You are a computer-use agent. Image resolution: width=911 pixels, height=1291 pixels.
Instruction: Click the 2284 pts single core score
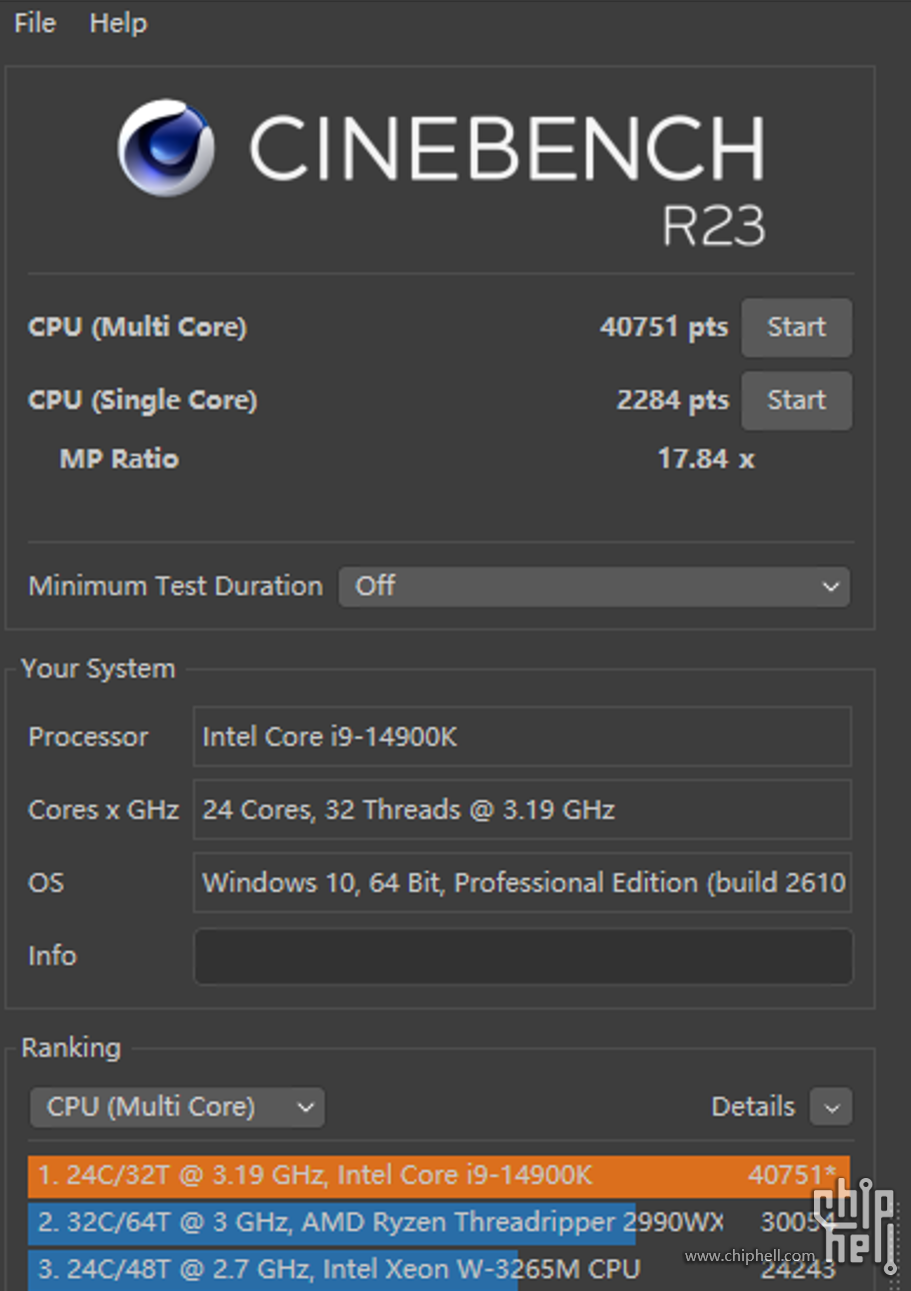point(672,400)
